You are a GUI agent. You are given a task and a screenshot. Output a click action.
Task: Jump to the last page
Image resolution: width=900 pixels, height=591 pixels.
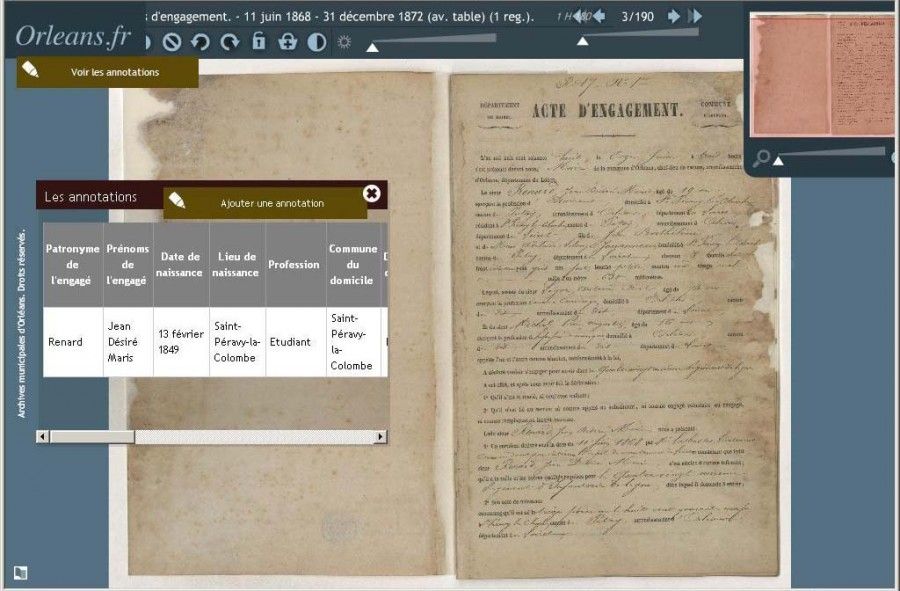click(x=696, y=16)
